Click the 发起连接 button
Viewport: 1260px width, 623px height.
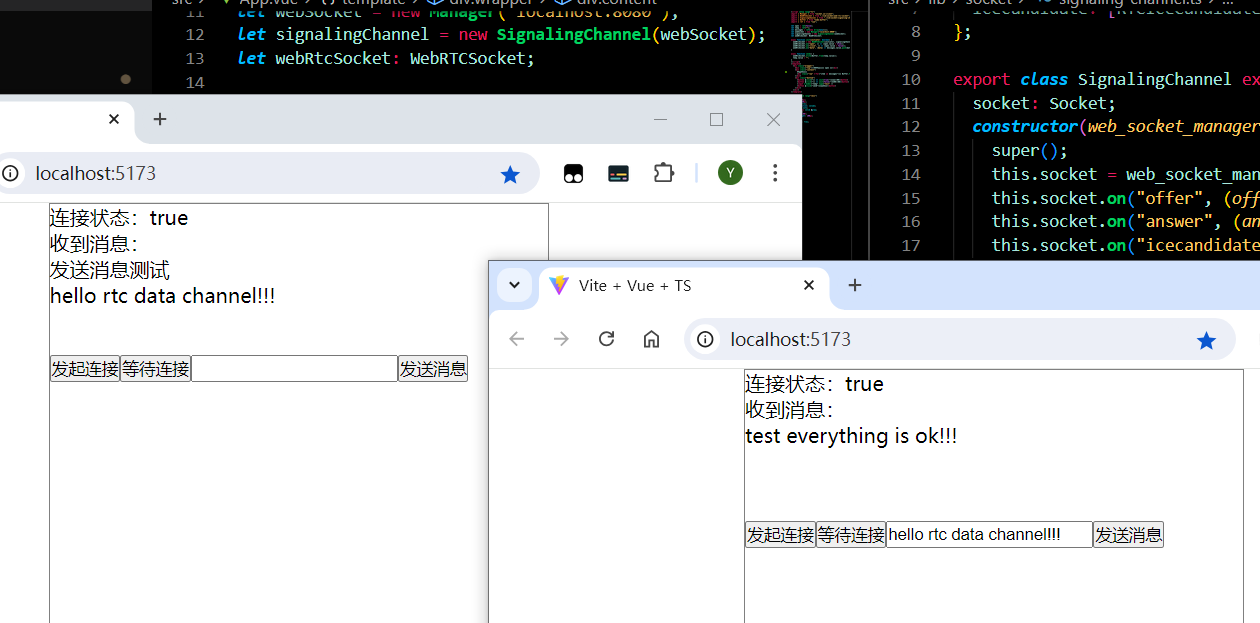[780, 534]
